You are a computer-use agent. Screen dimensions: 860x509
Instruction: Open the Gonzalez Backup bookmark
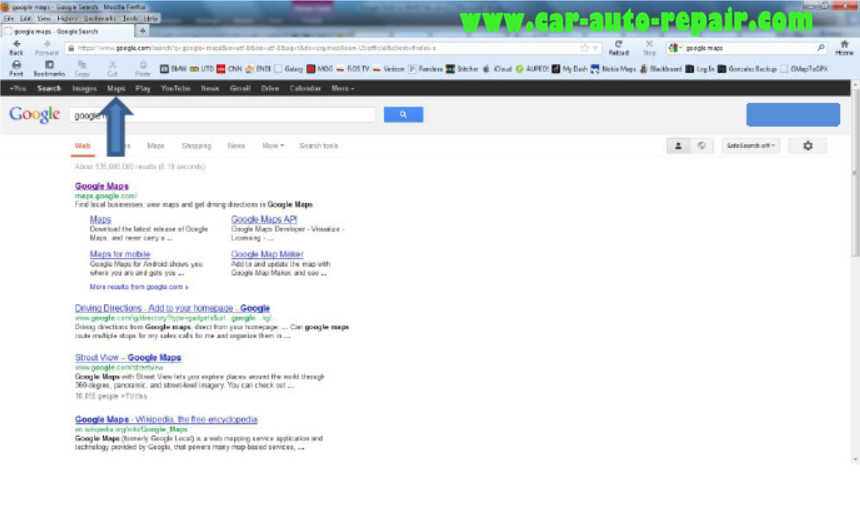coord(747,69)
